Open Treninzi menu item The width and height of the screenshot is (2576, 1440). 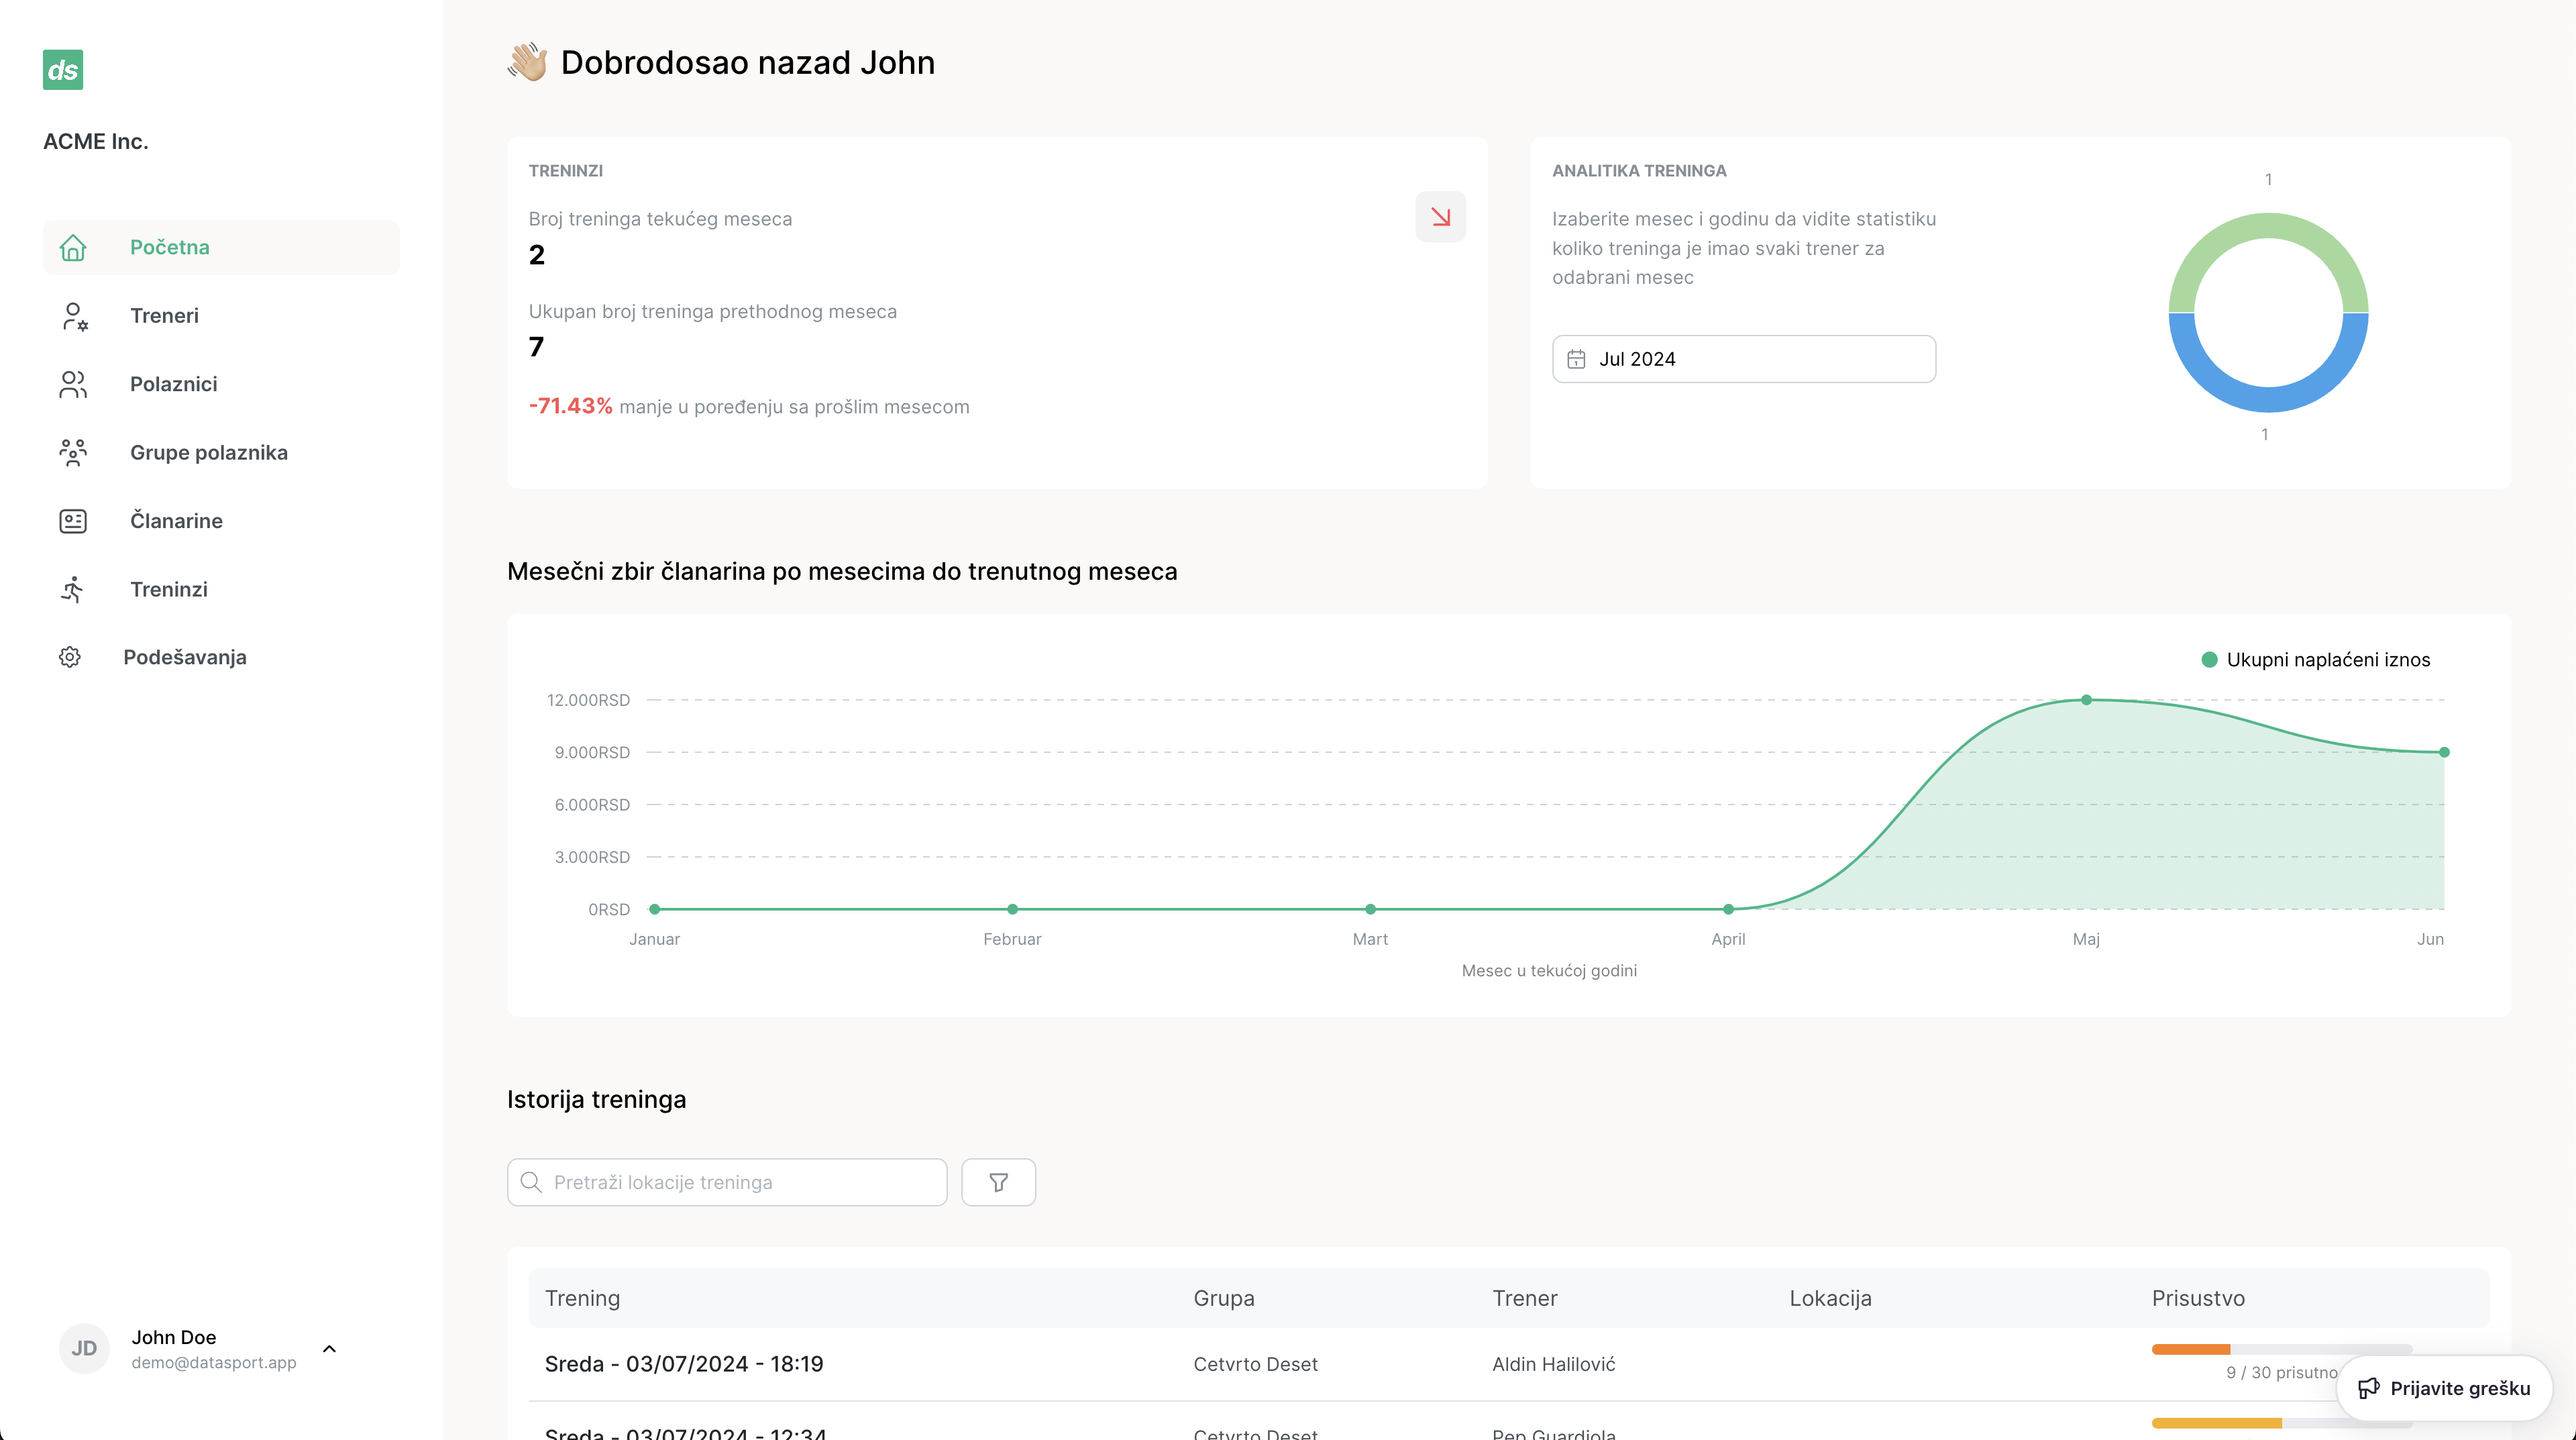221,589
